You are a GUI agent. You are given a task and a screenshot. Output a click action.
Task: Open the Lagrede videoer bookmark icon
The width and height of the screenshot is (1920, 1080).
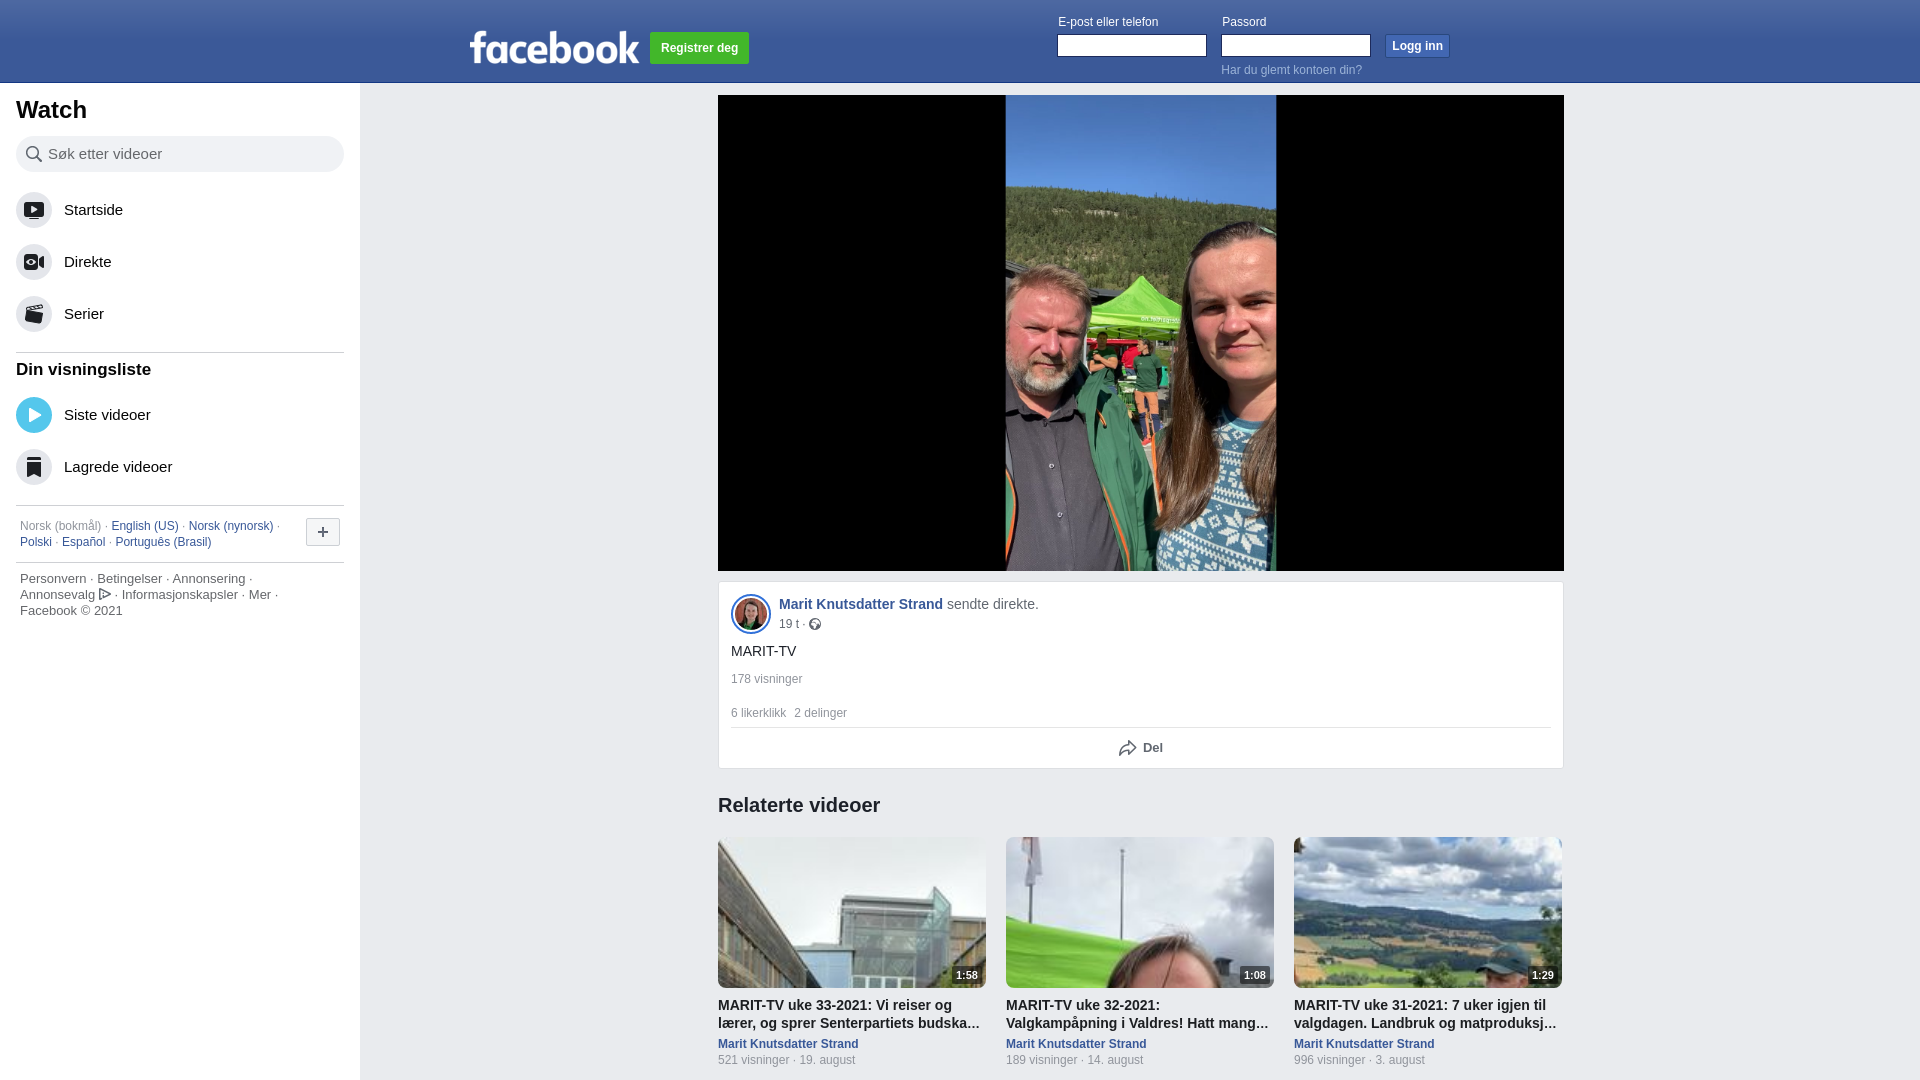click(x=34, y=467)
